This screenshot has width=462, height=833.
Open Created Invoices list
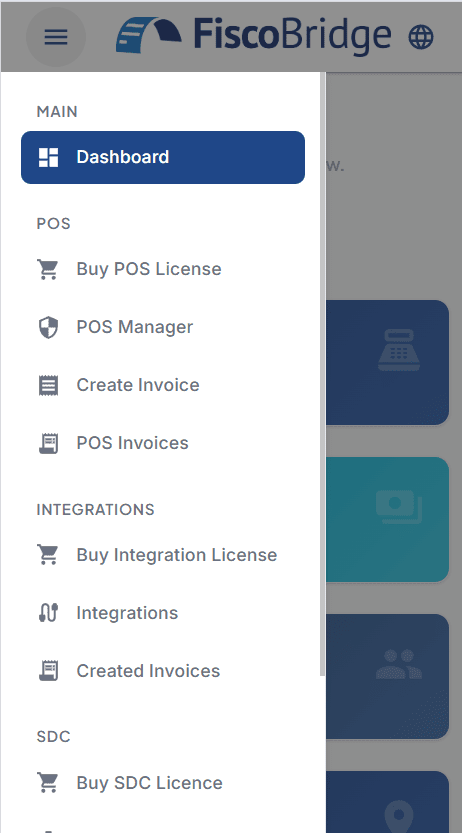click(x=163, y=670)
